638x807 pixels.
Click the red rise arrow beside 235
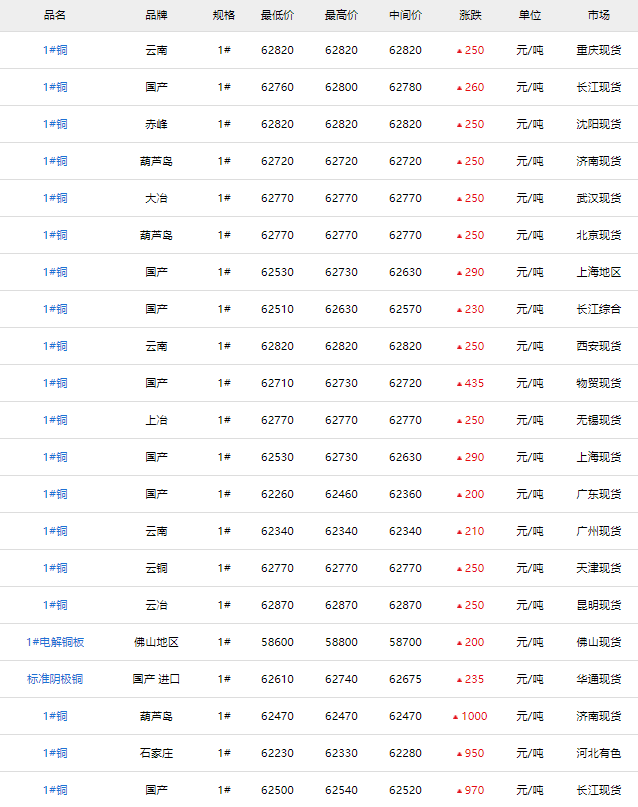(x=459, y=680)
